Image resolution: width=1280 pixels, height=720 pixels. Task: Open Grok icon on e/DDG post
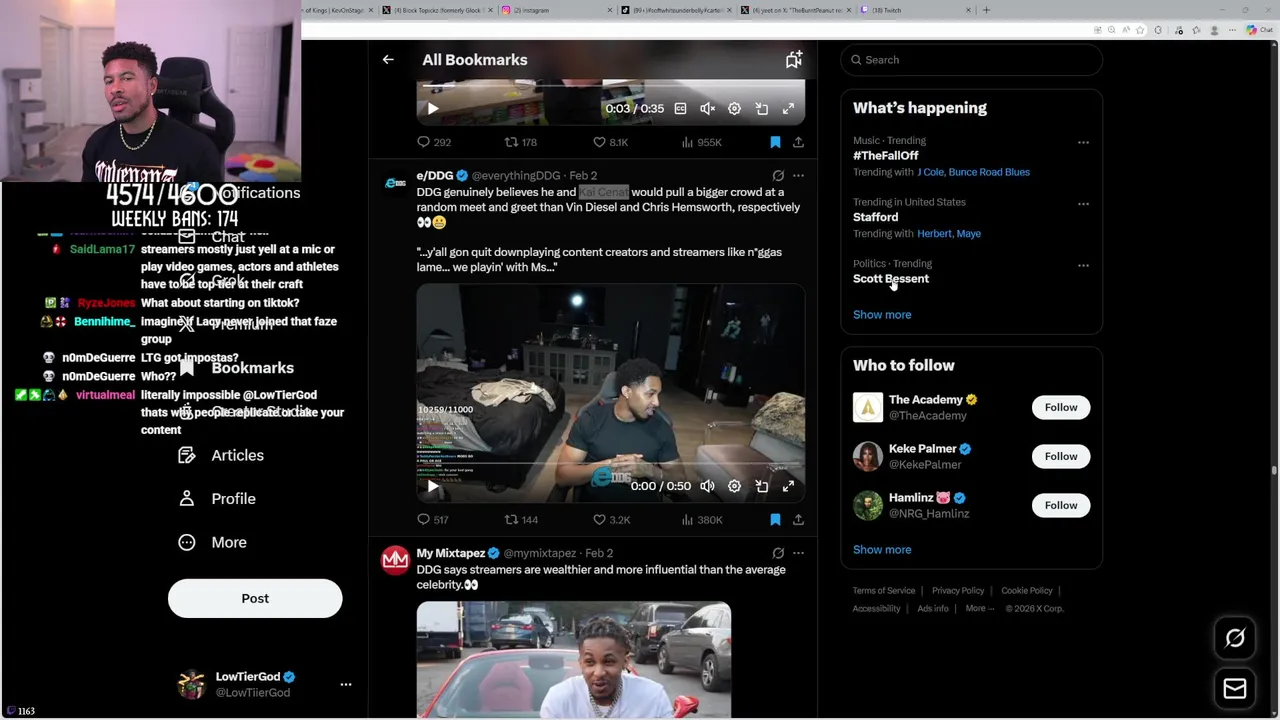(778, 176)
